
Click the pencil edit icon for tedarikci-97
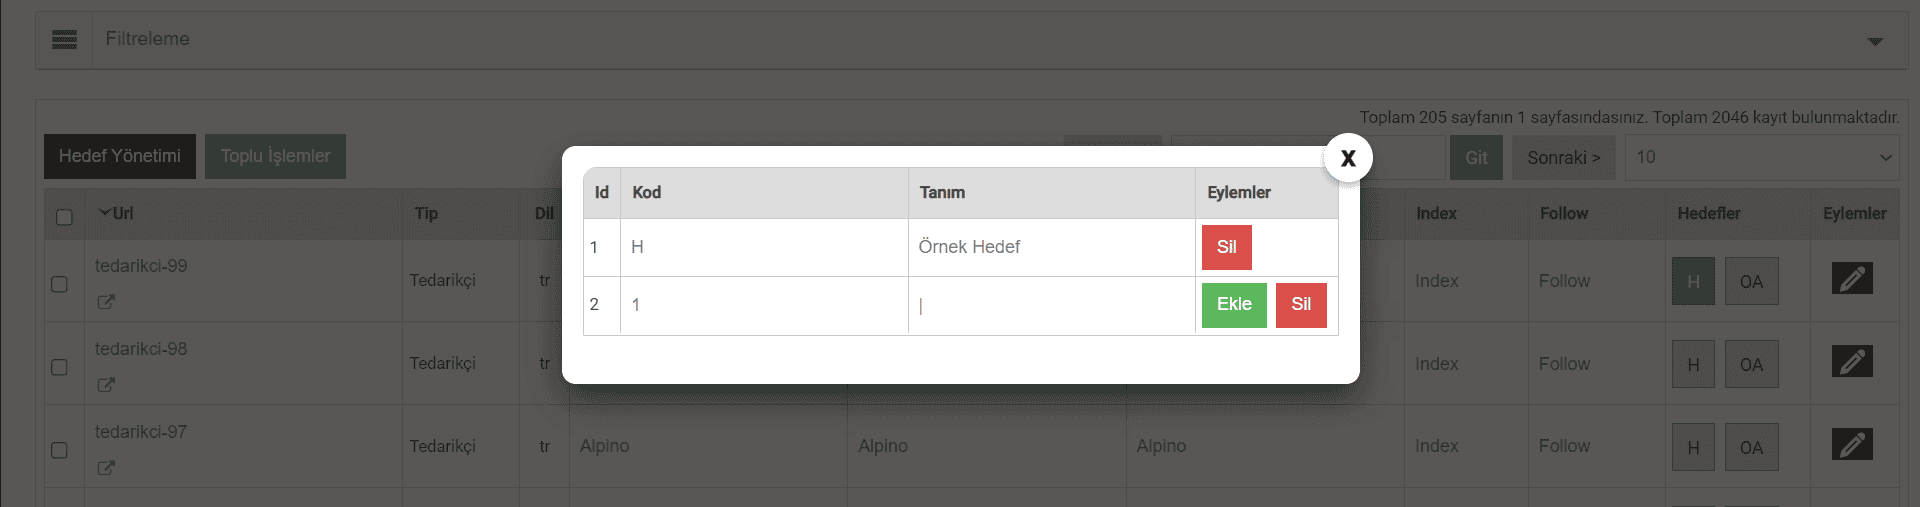point(1852,445)
